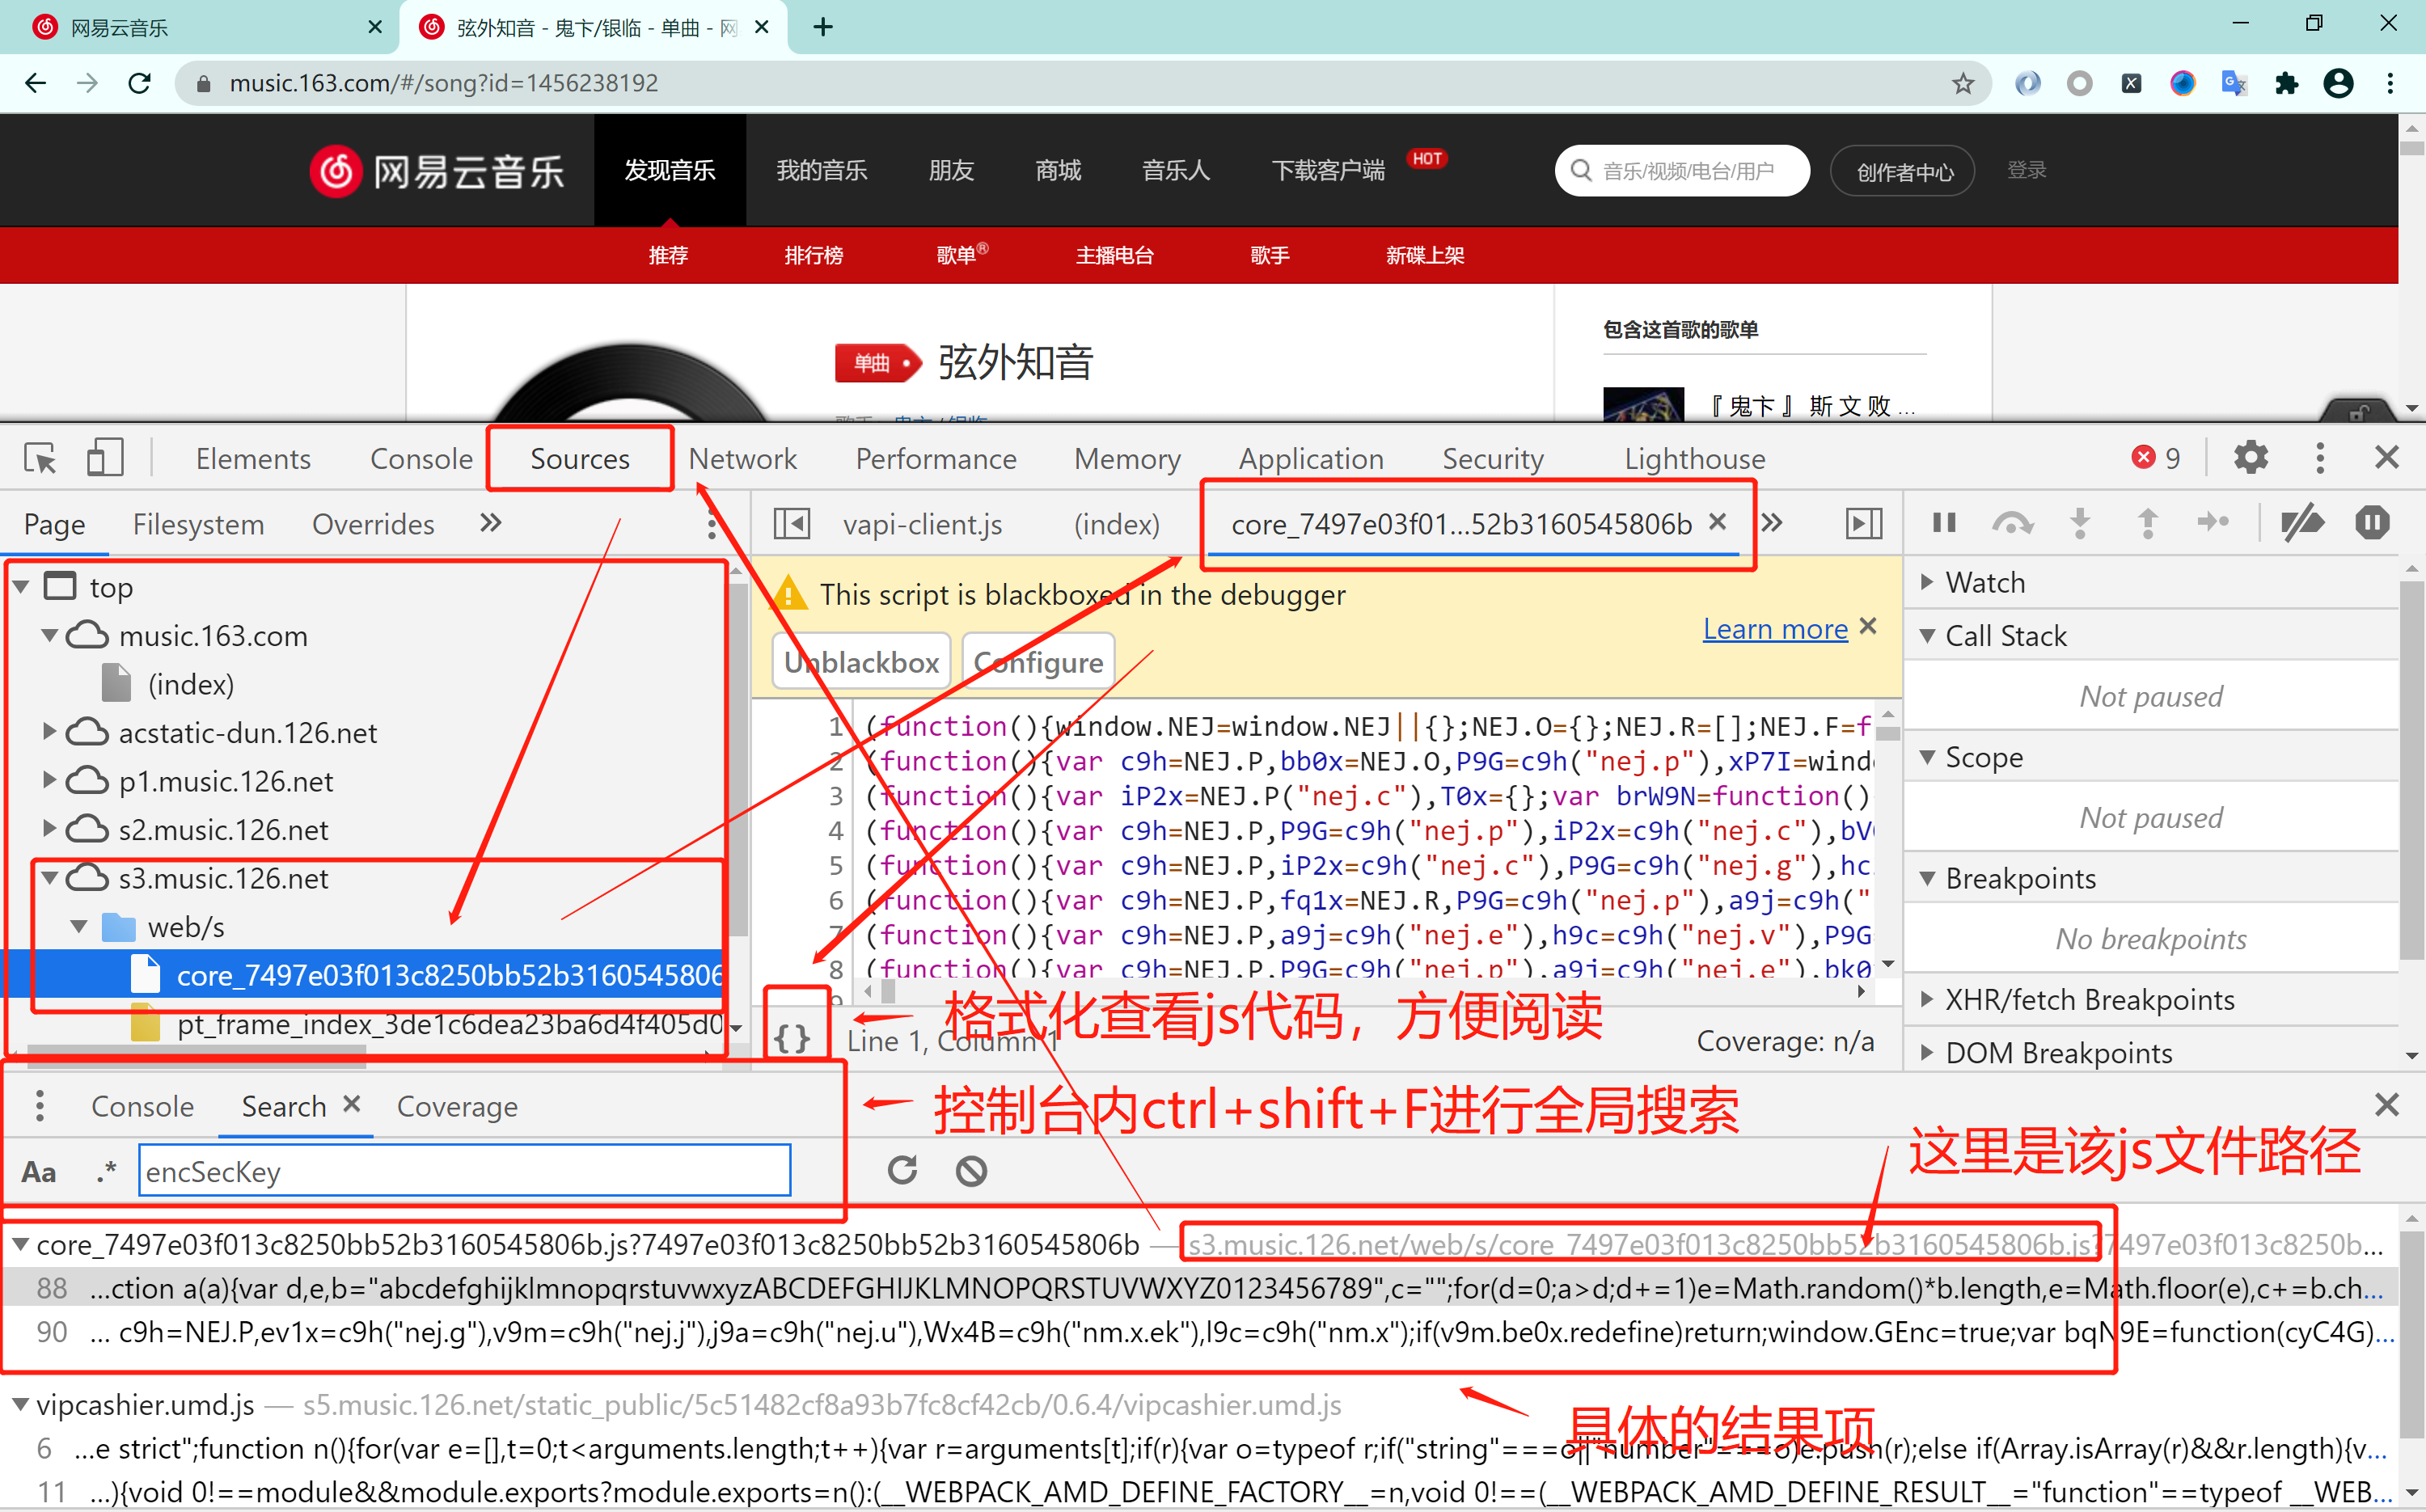
Task: Click the pretty-print curly braces button
Action: (x=792, y=1038)
